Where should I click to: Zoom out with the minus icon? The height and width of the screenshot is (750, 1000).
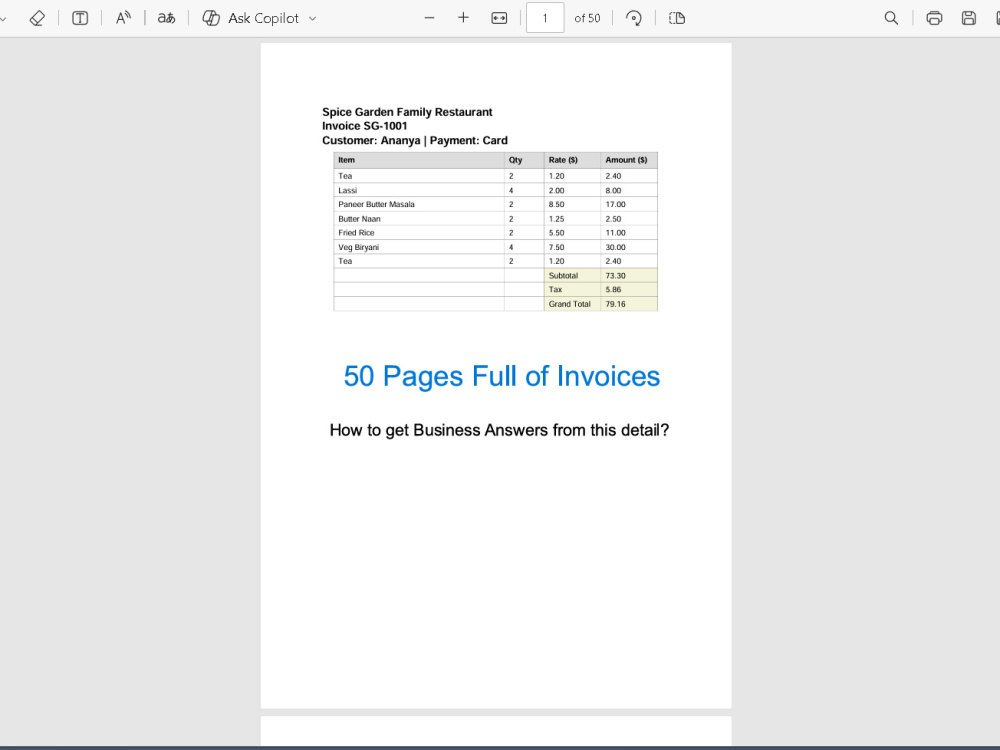pos(429,18)
